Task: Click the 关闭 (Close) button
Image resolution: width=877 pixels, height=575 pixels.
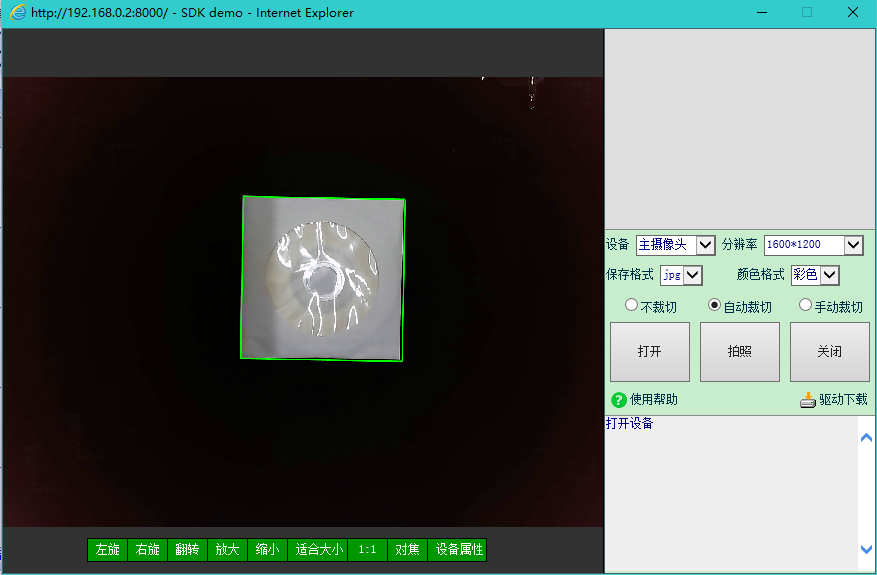Action: 830,352
